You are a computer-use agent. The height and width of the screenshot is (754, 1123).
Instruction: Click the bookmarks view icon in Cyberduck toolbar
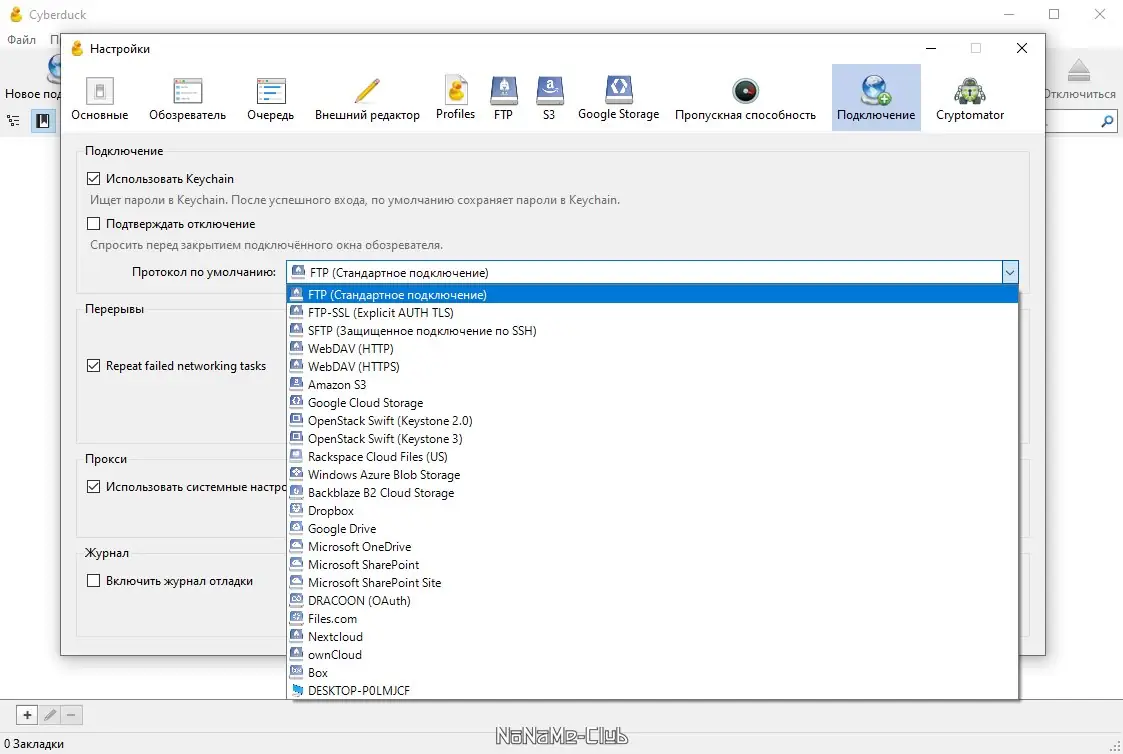[43, 120]
